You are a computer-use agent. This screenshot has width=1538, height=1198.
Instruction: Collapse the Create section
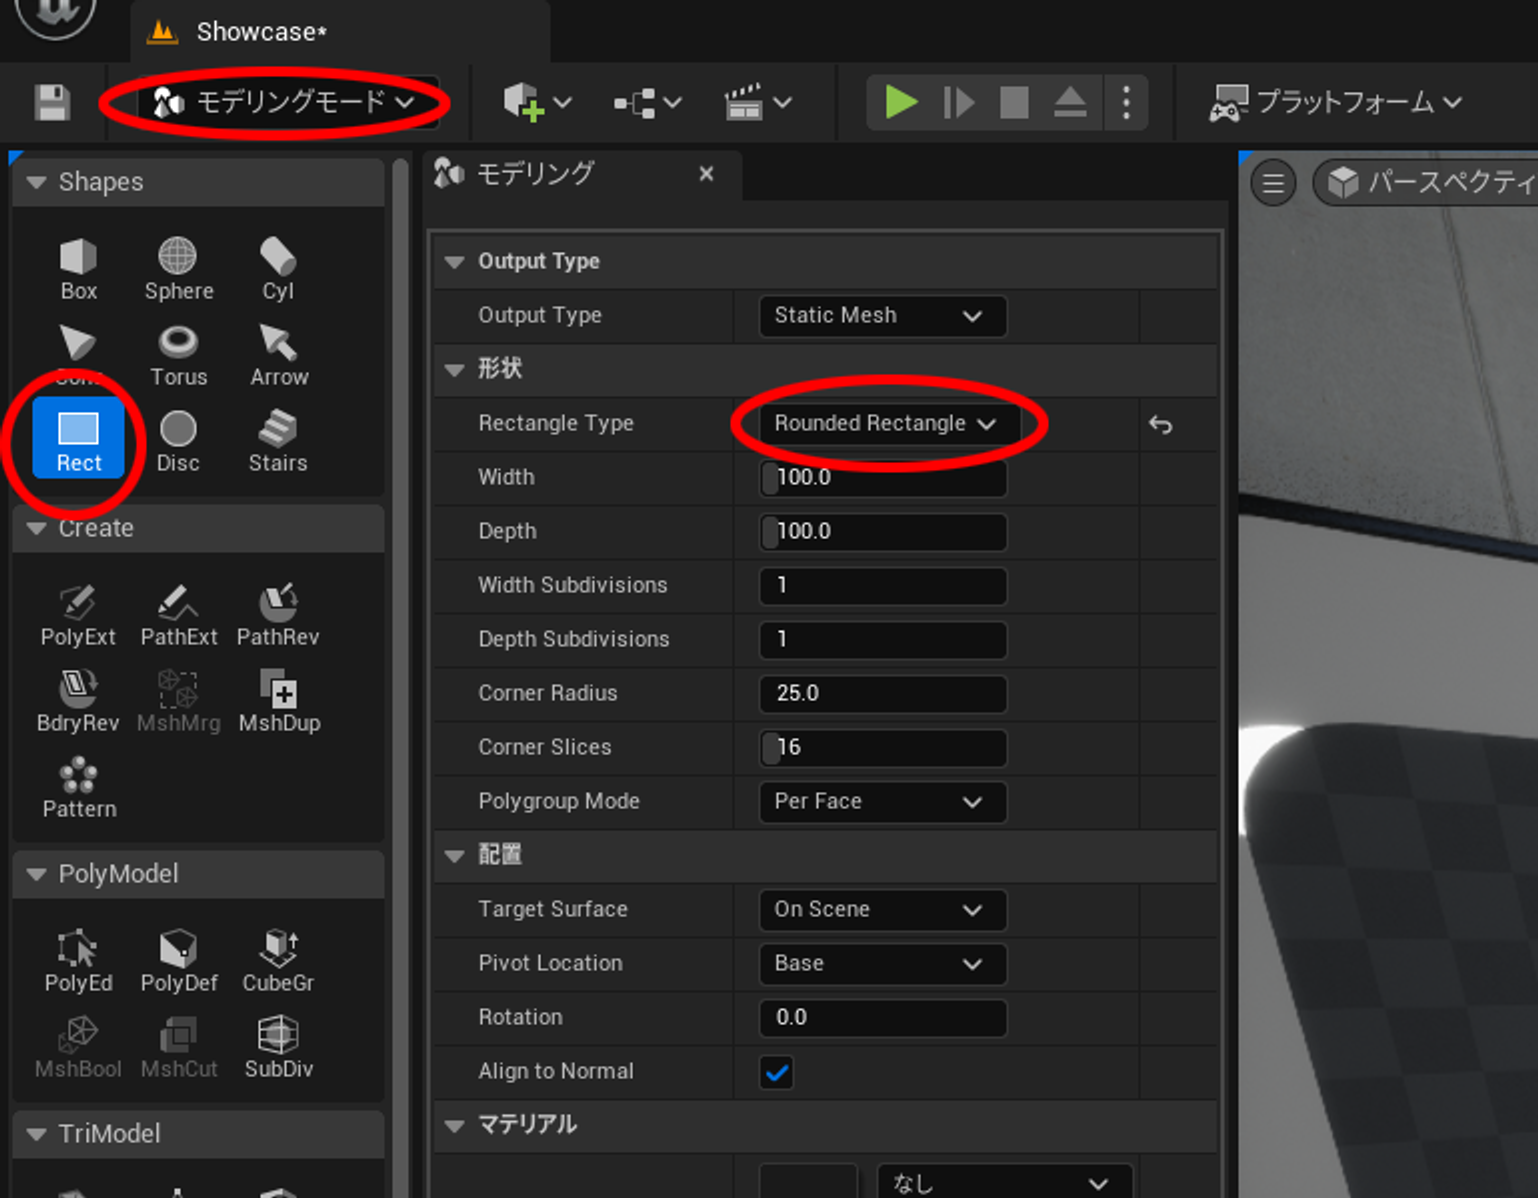click(x=37, y=528)
